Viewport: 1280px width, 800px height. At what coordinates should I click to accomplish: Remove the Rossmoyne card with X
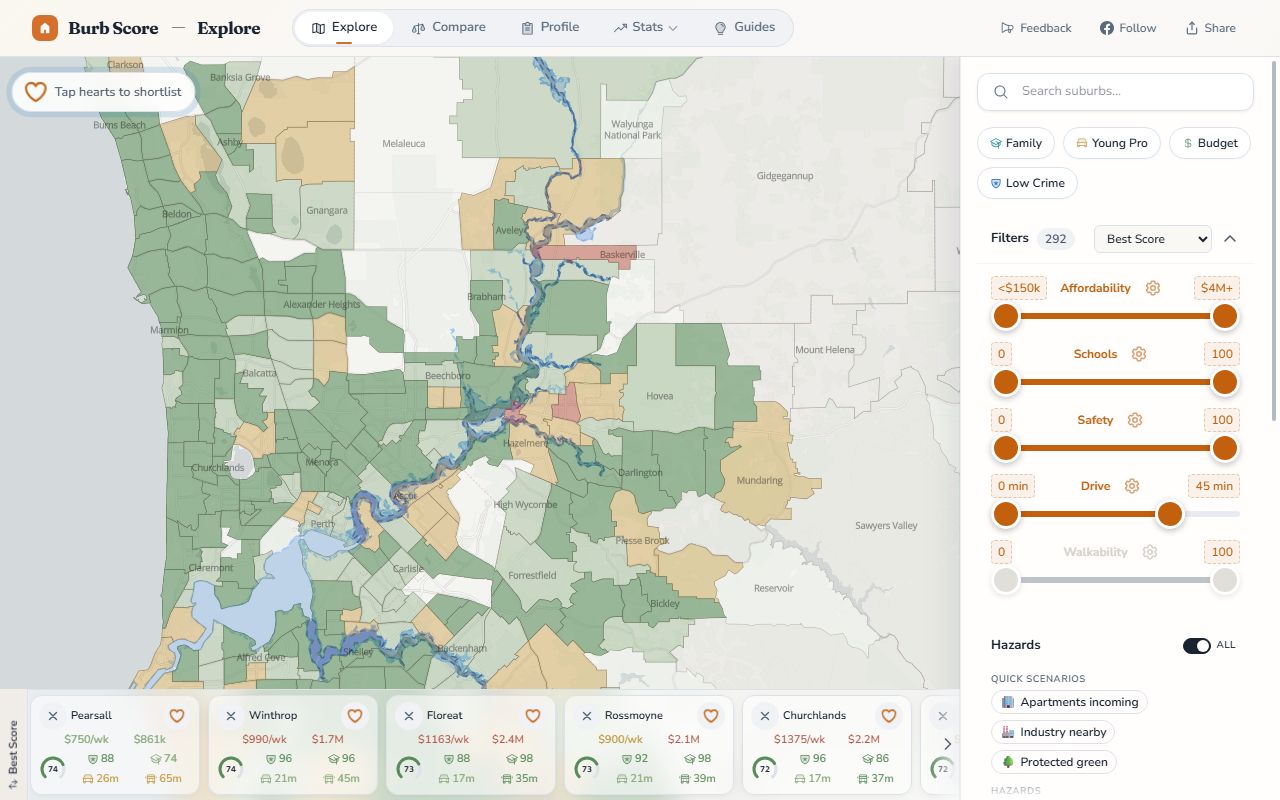(586, 716)
